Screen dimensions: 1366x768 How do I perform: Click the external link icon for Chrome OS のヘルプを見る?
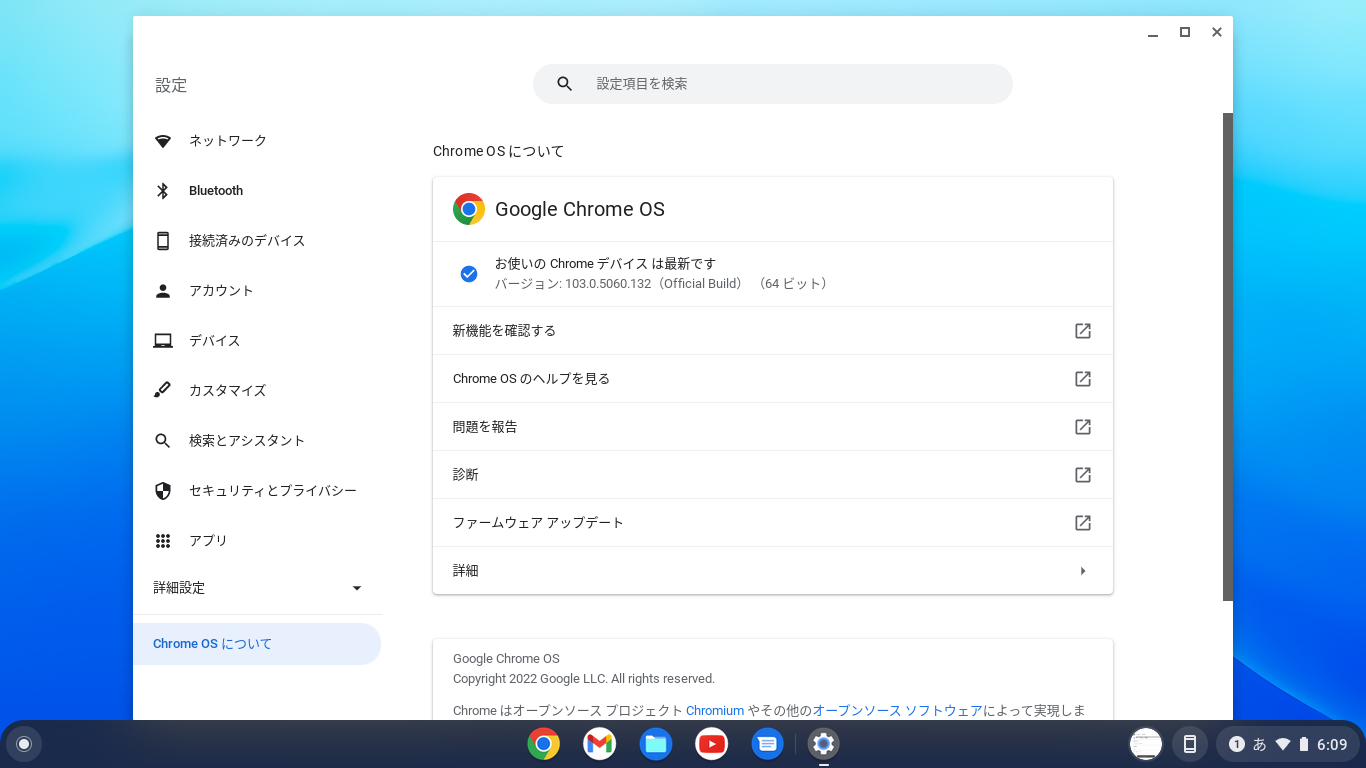coord(1083,379)
